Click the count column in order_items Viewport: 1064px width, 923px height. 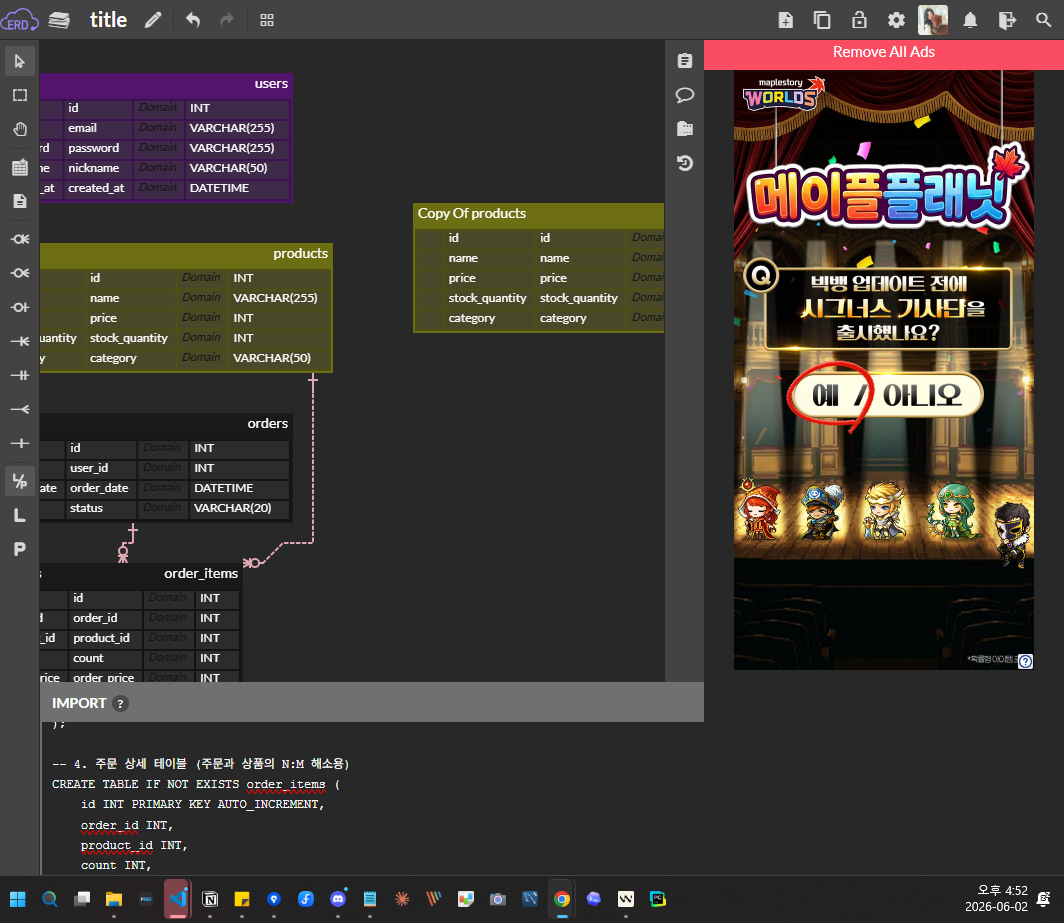(88, 658)
